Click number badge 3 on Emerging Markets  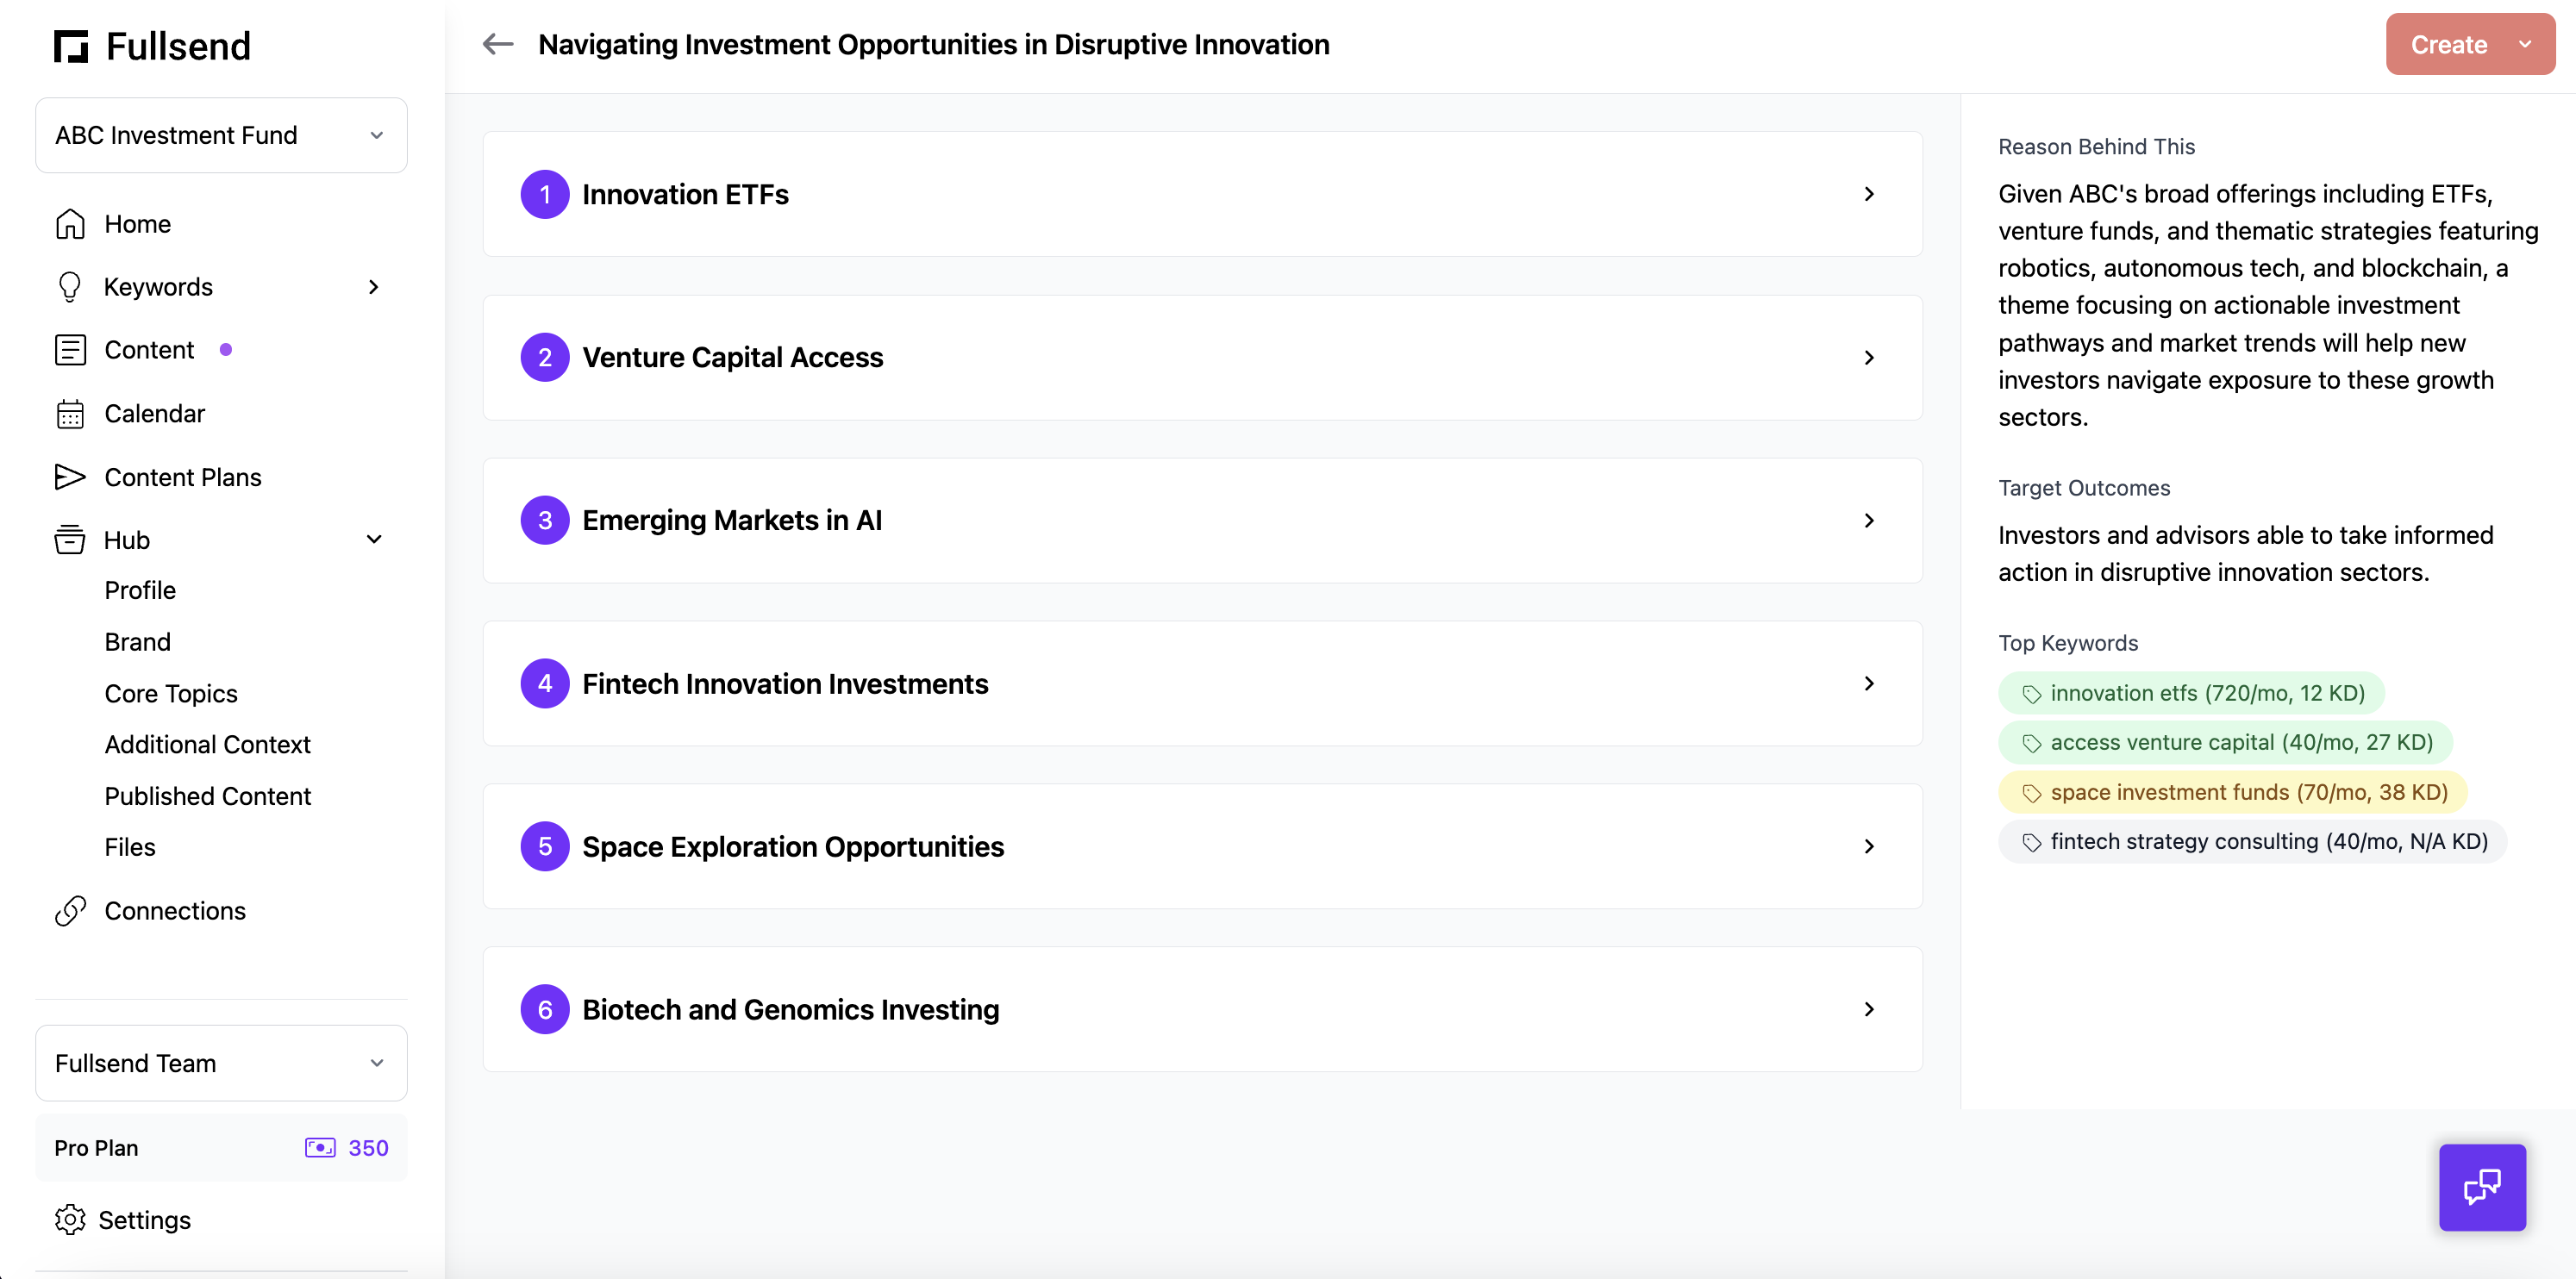click(545, 520)
